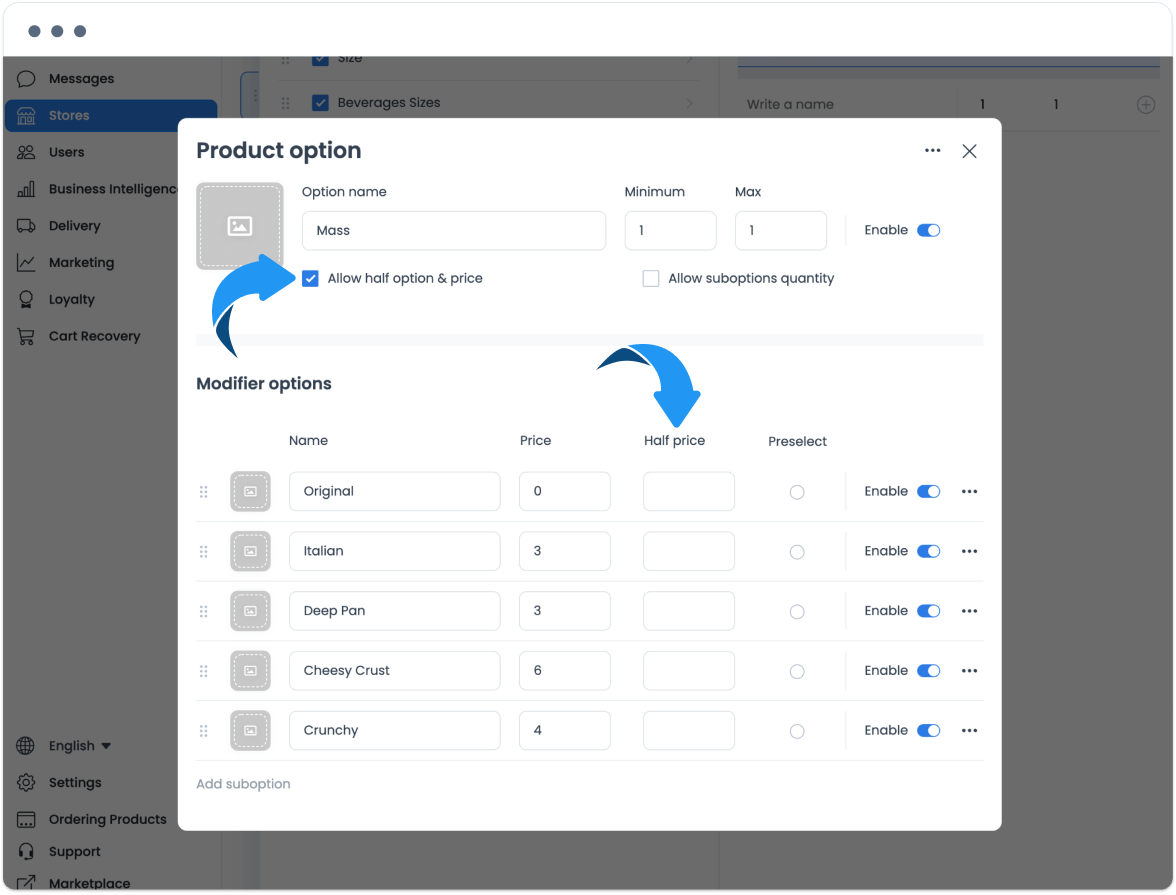Screen dimensions: 1176x895
Task: Select Preselect radio for Original
Action: tap(797, 492)
